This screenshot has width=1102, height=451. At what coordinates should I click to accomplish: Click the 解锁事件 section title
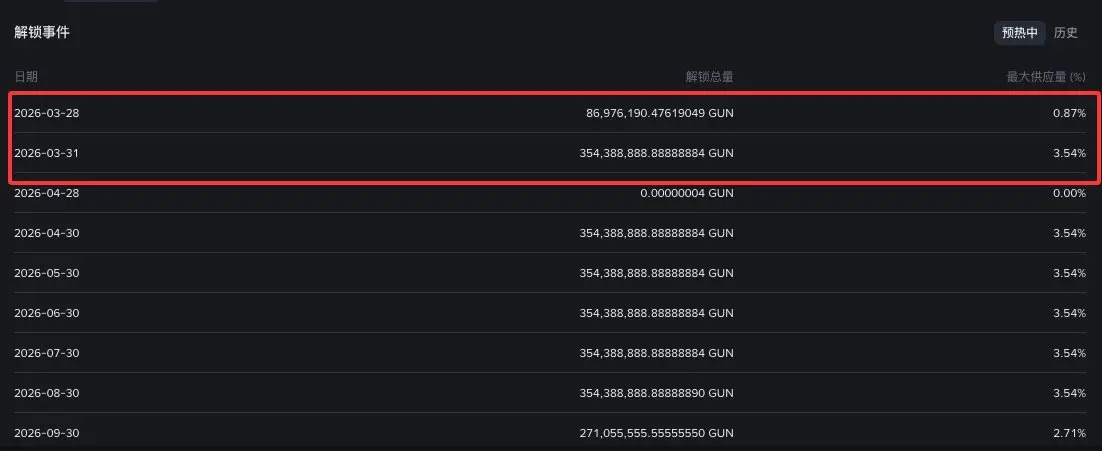click(41, 32)
